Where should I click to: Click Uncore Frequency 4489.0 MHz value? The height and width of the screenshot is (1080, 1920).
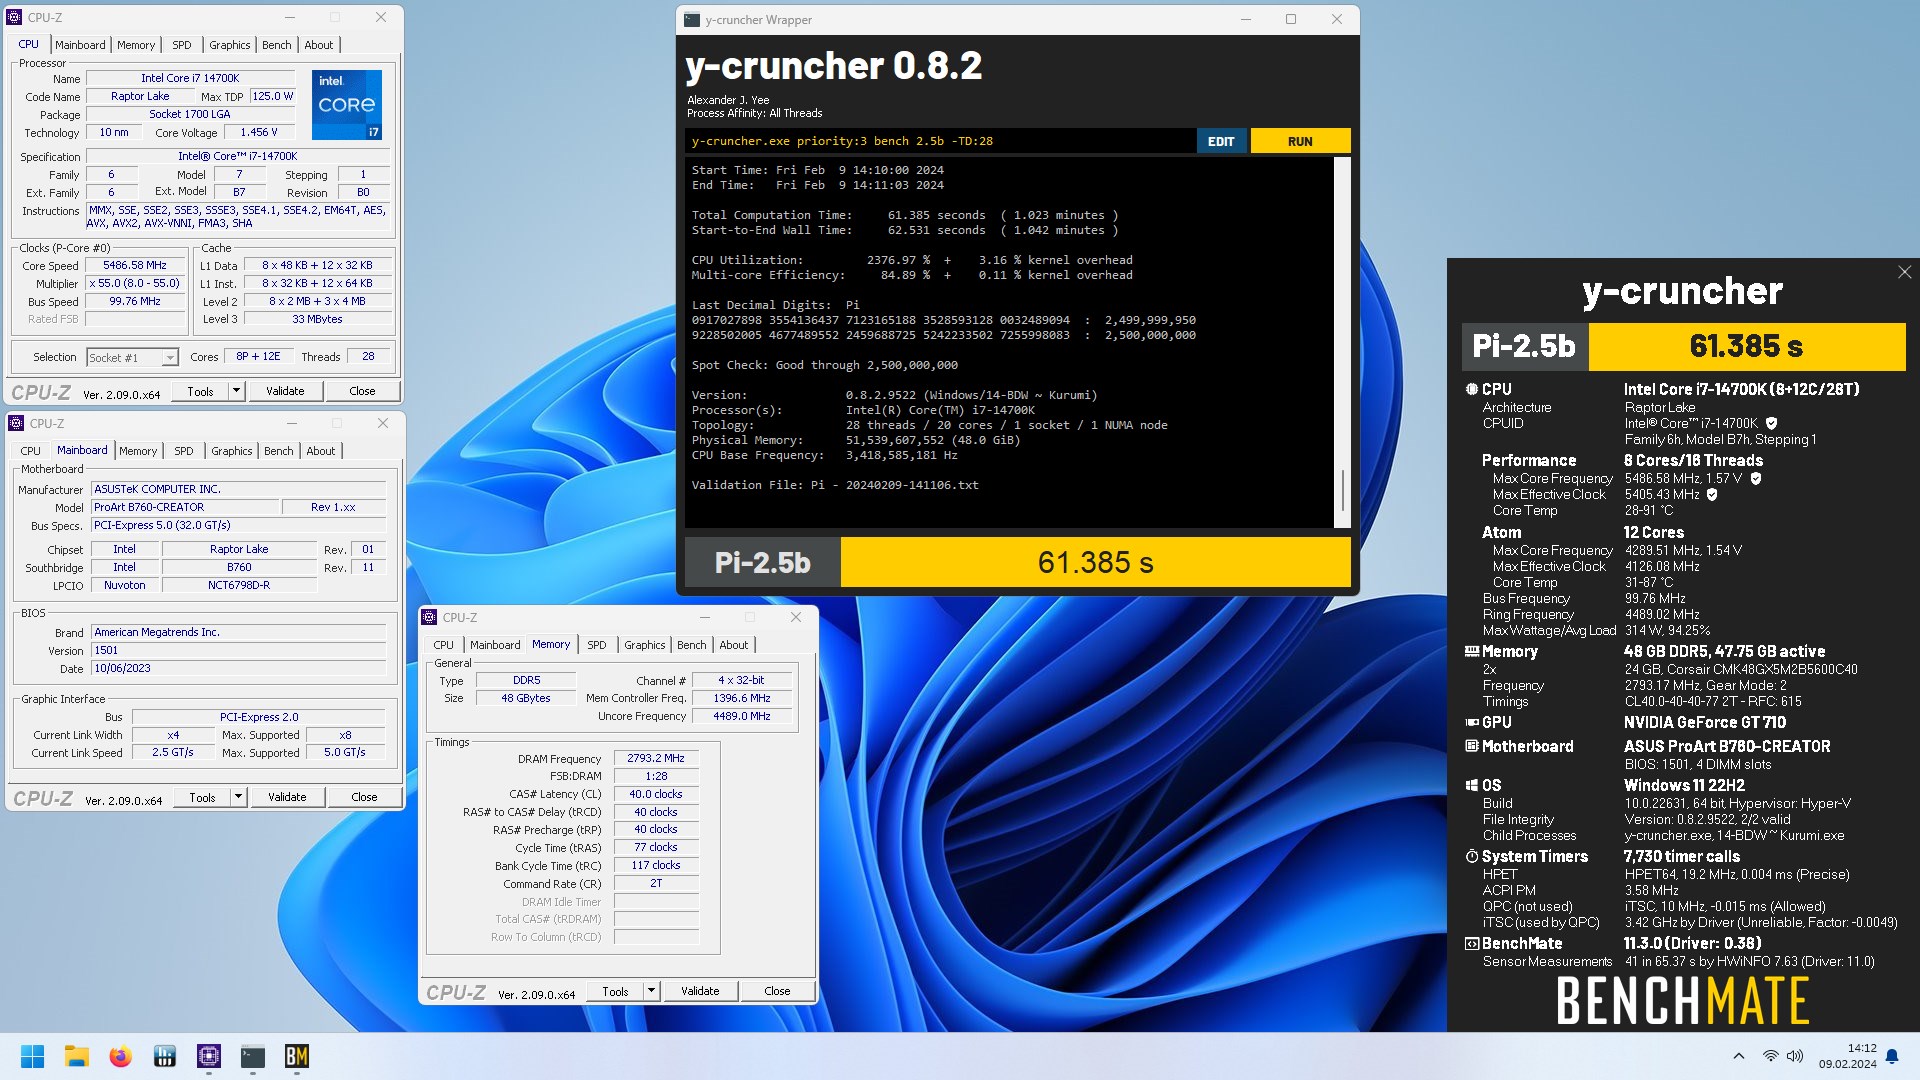[x=741, y=716]
